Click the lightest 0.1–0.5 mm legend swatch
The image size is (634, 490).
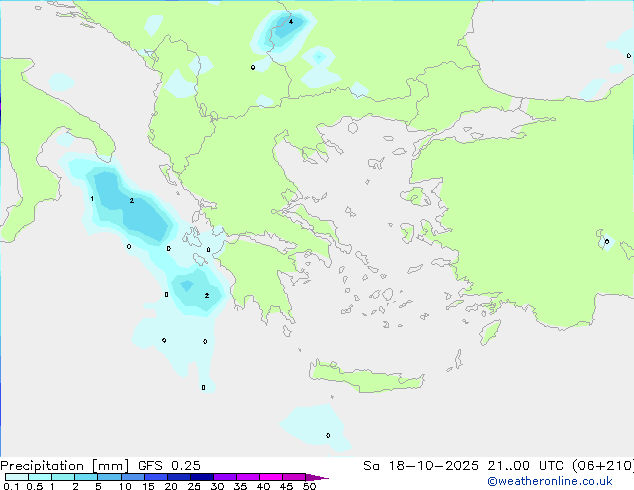(17, 477)
